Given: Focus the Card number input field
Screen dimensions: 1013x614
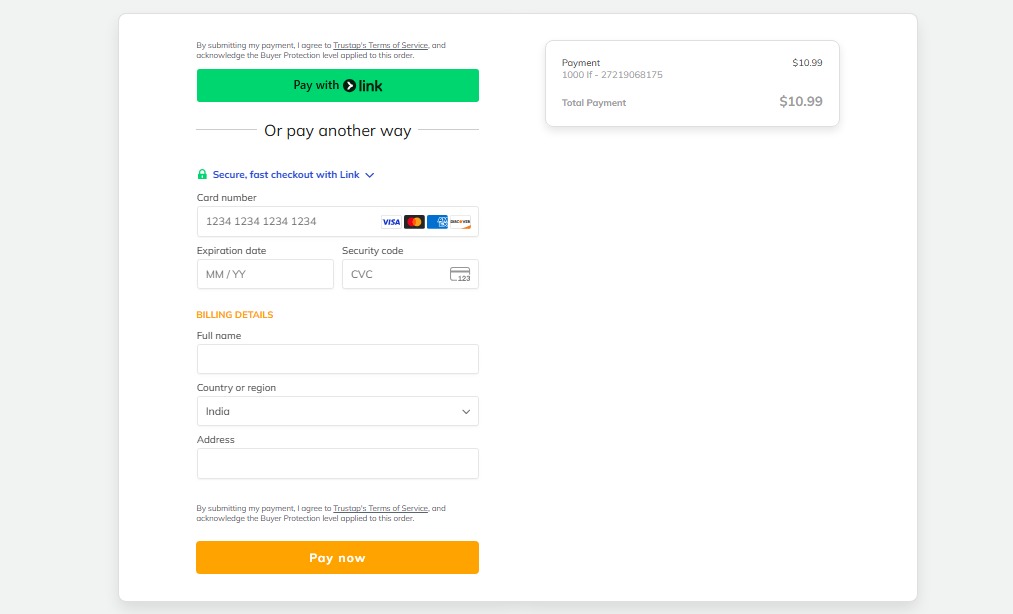Looking at the screenshot, I should 285,222.
